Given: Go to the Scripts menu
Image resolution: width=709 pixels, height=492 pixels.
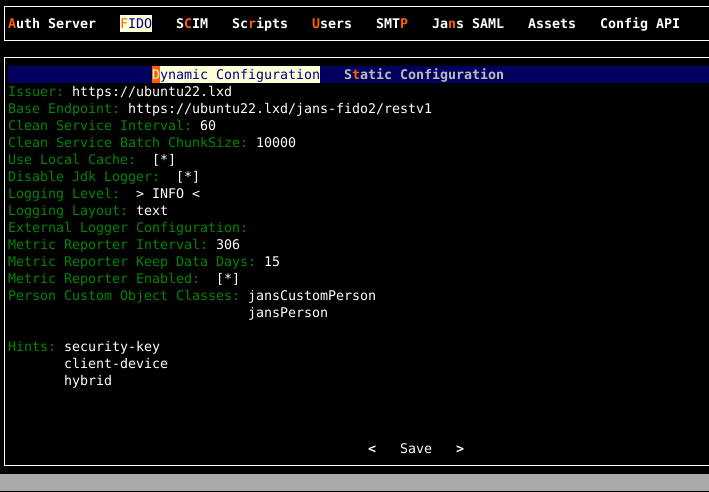Looking at the screenshot, I should pyautogui.click(x=260, y=23).
